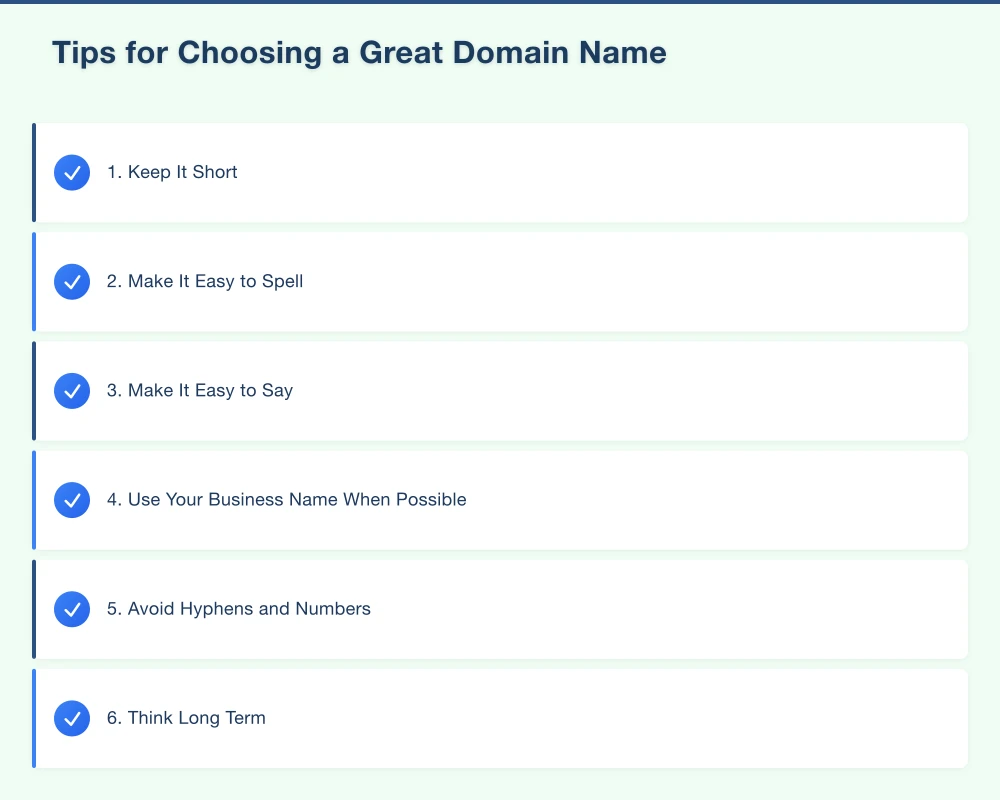The height and width of the screenshot is (800, 1000).
Task: Click the checkmark icon beside "Keep It Short"
Action: coord(72,172)
